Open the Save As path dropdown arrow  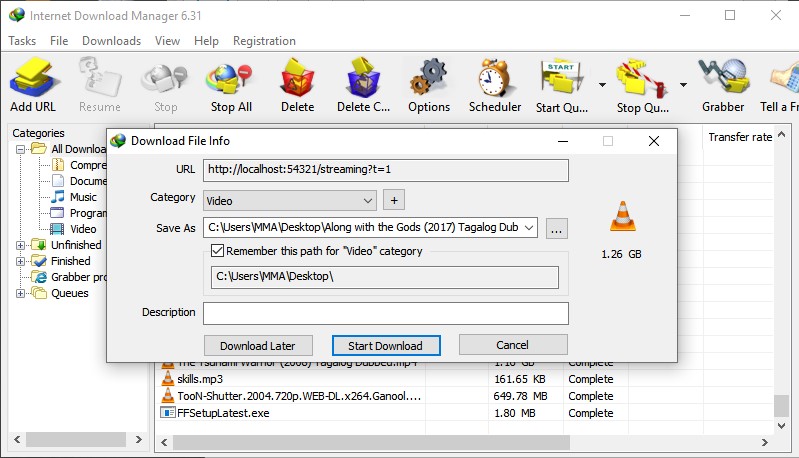pyautogui.click(x=529, y=227)
